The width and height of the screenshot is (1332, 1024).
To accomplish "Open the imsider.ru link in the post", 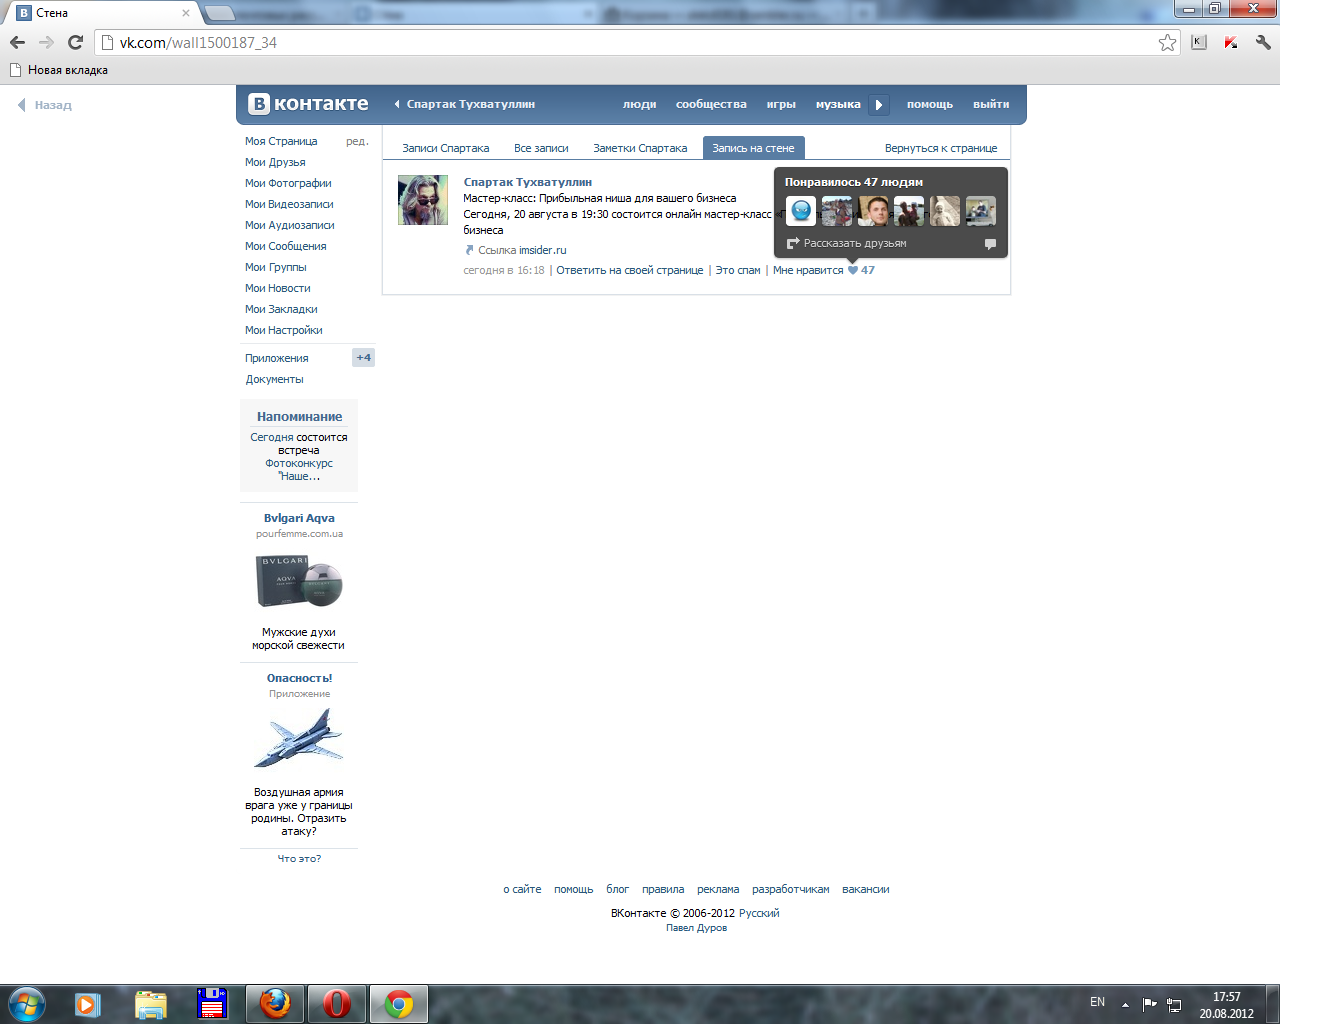I will coord(542,250).
